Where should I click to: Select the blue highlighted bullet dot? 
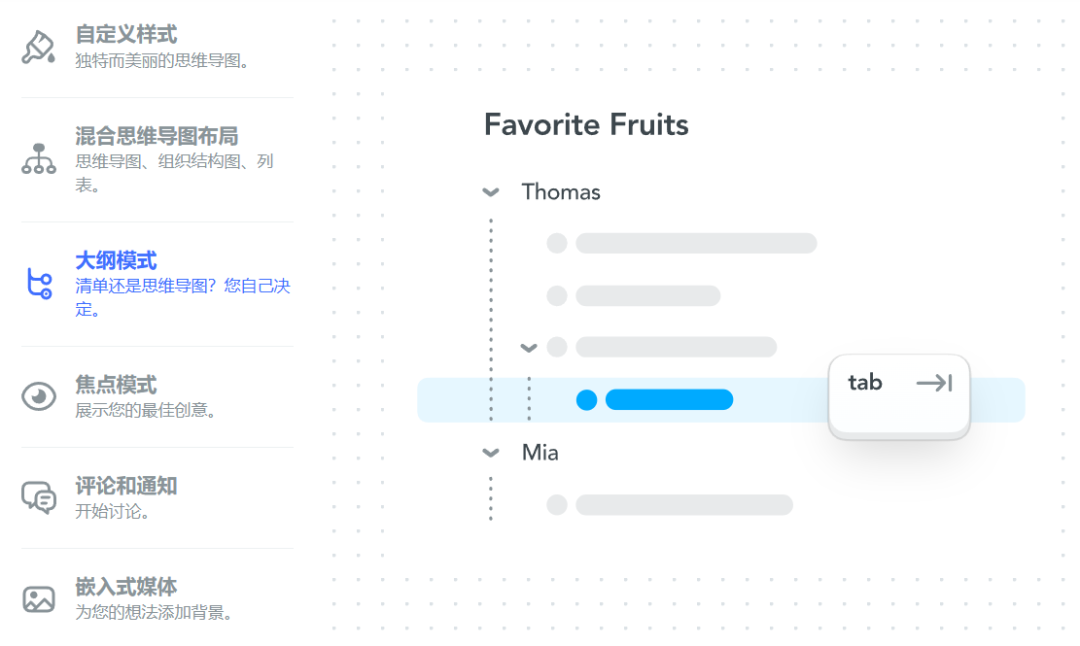coord(587,400)
